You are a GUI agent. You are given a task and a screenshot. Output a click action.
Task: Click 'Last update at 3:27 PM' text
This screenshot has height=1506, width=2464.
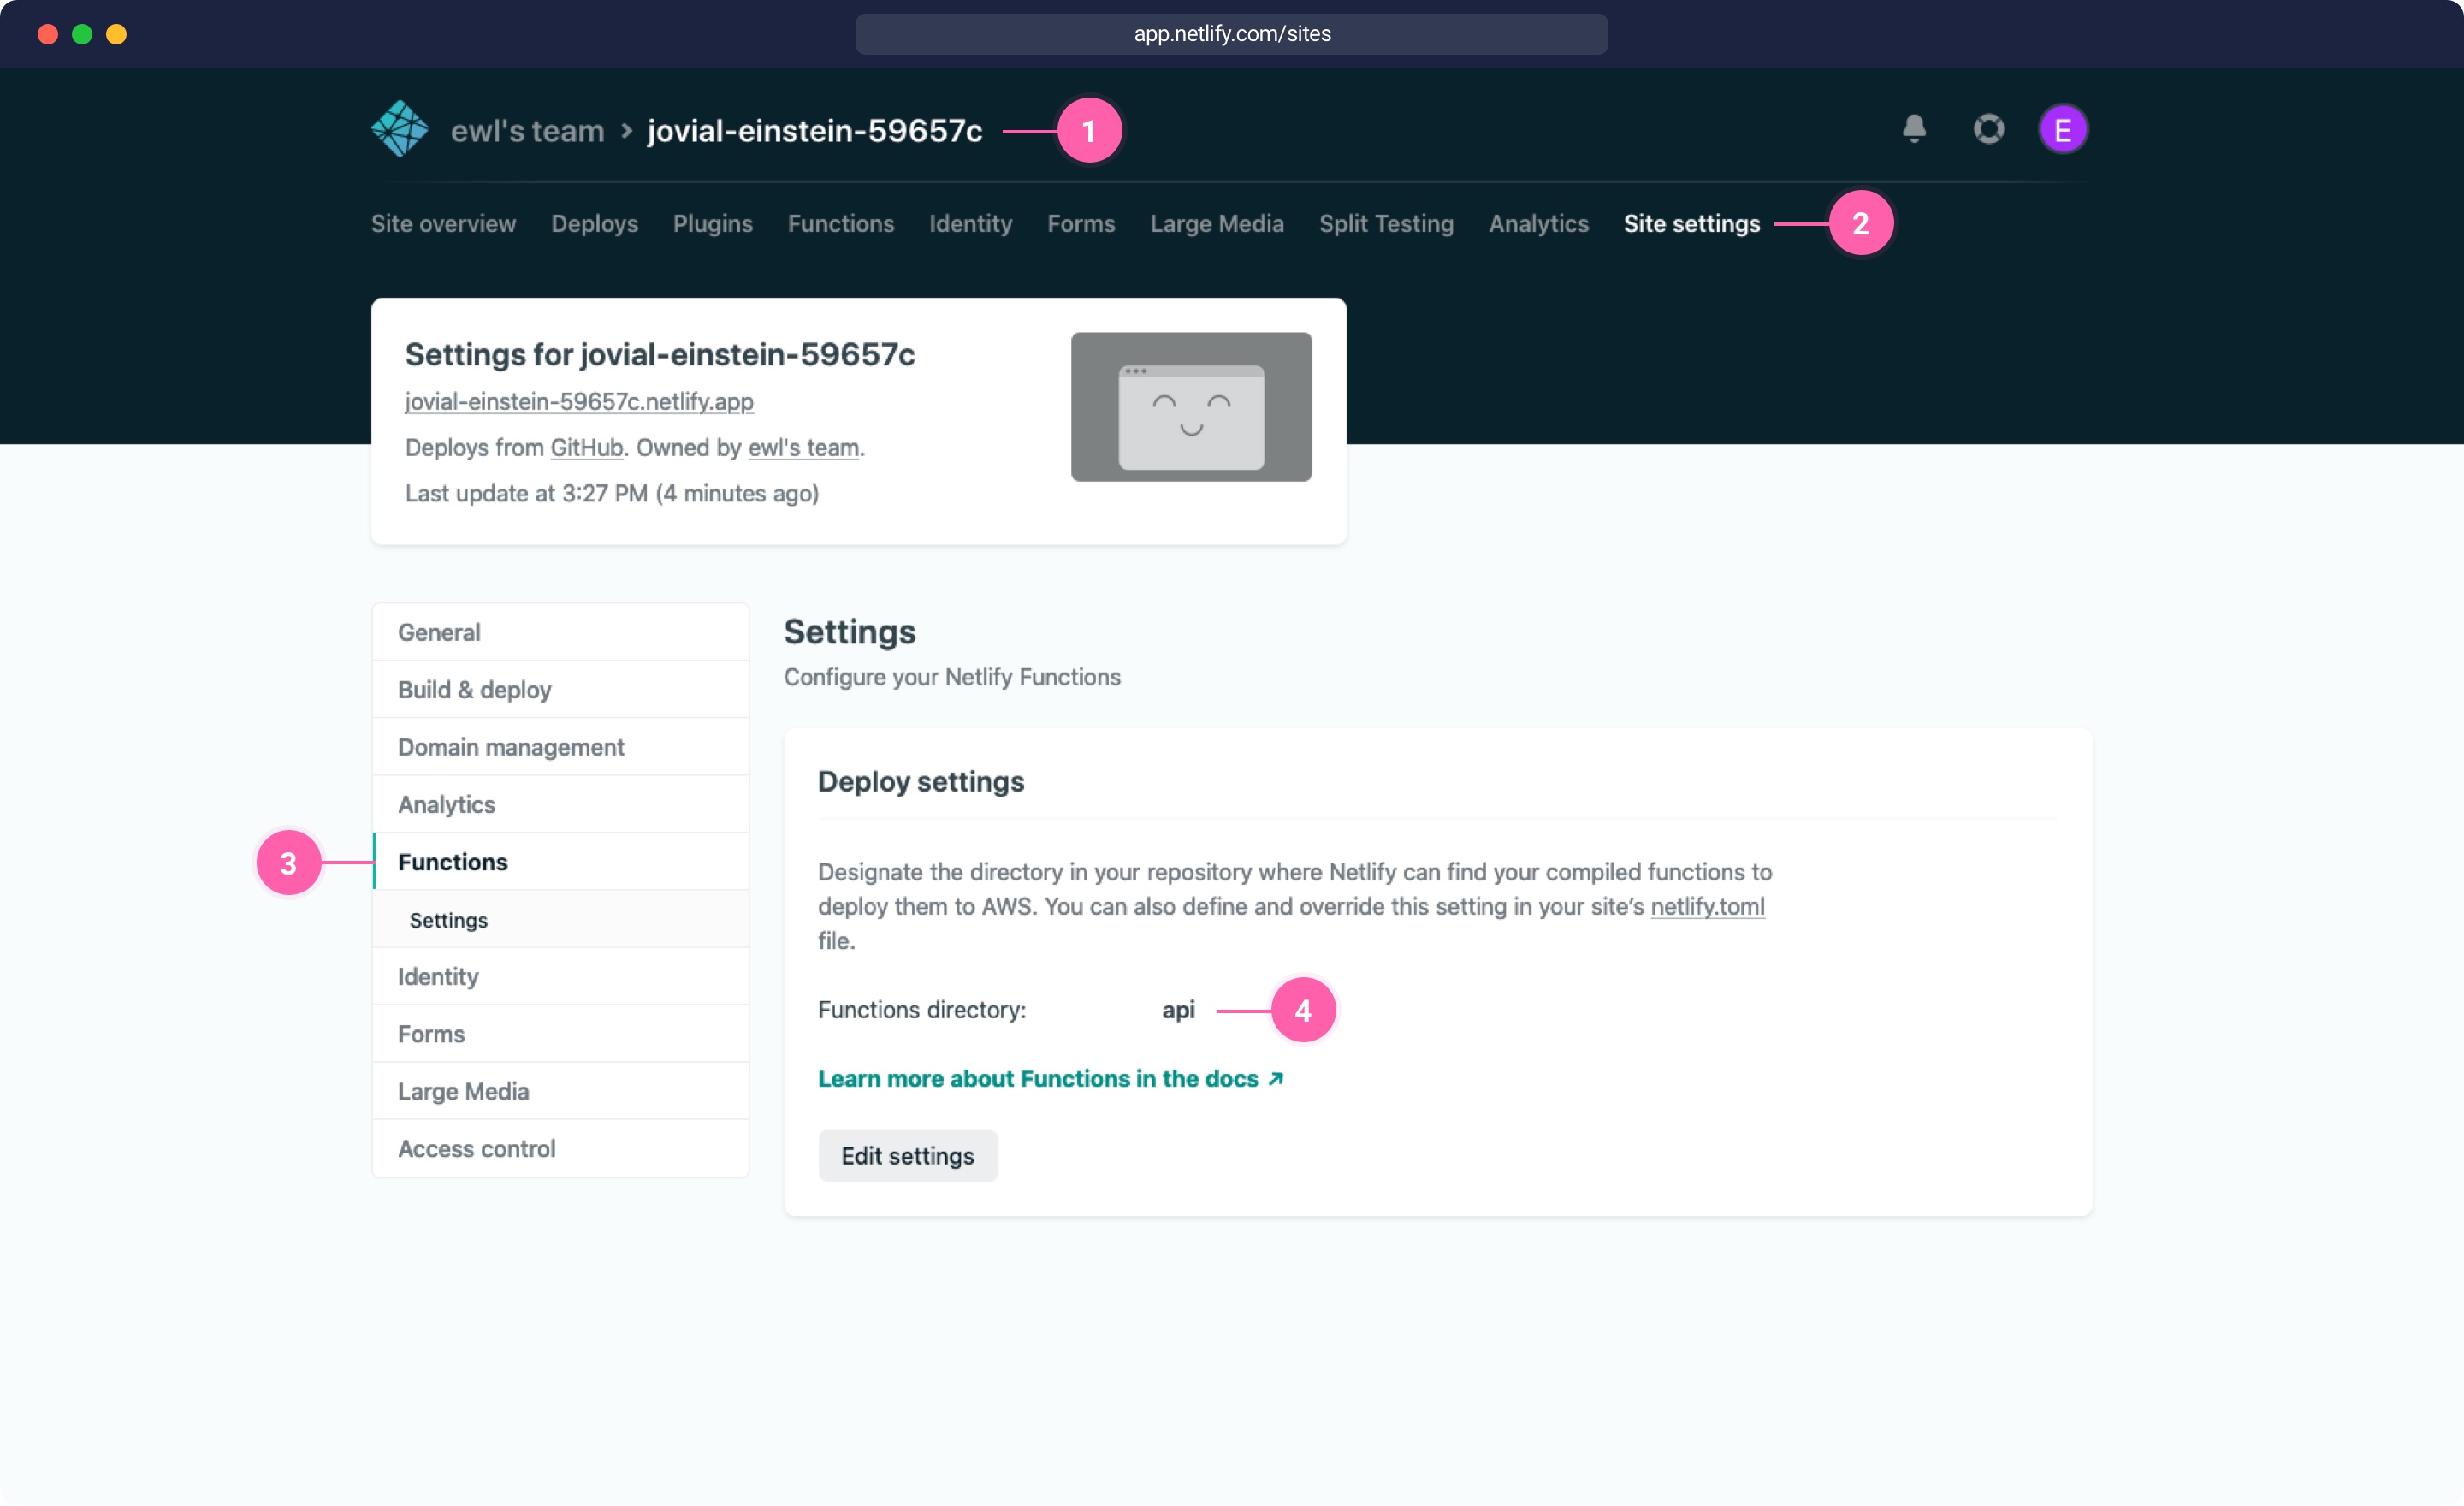[612, 494]
